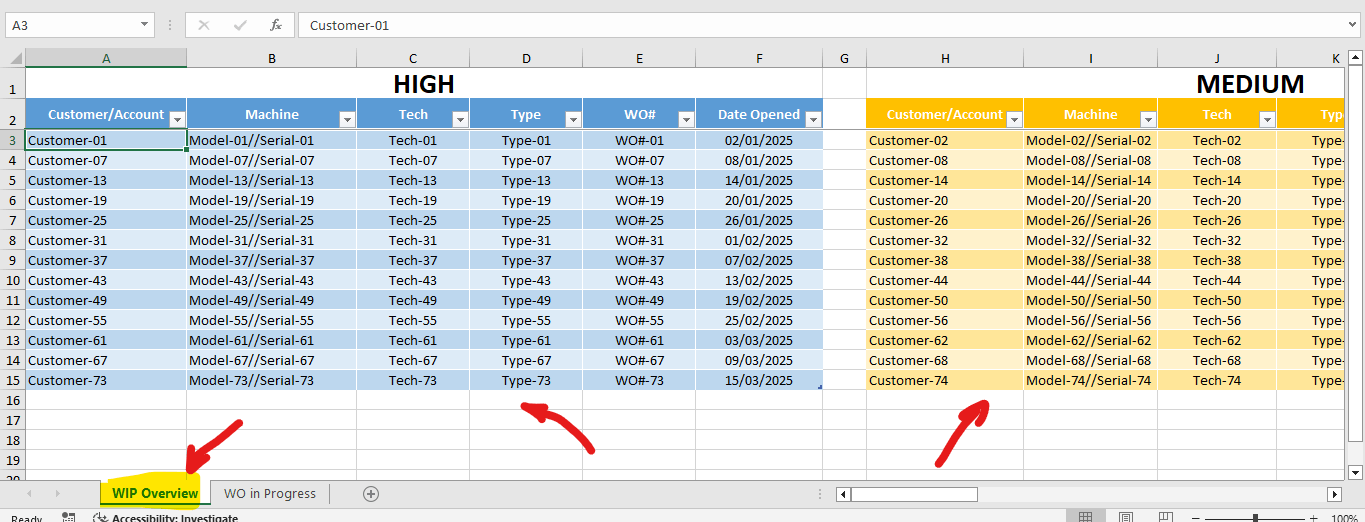Screen dimensions: 1365x522
Task: Open HIGH Tech filter dropdown
Action: point(460,119)
